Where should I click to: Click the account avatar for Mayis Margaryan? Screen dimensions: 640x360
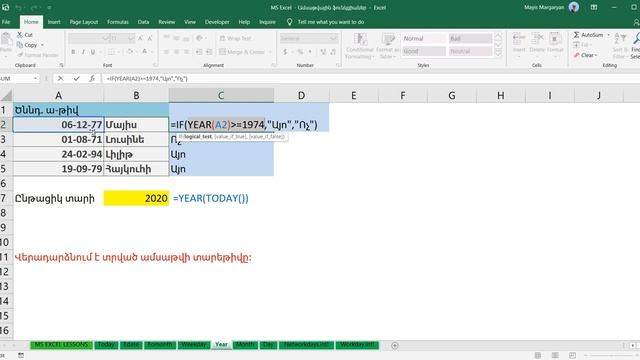[574, 7]
